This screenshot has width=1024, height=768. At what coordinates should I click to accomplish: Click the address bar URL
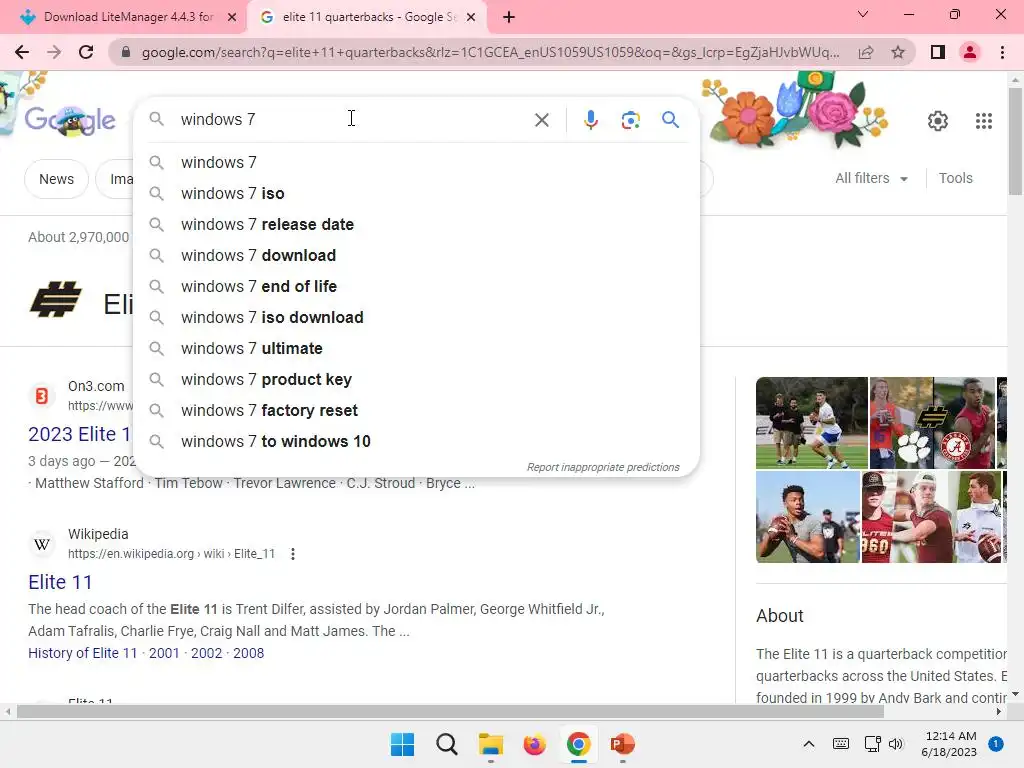tap(490, 52)
